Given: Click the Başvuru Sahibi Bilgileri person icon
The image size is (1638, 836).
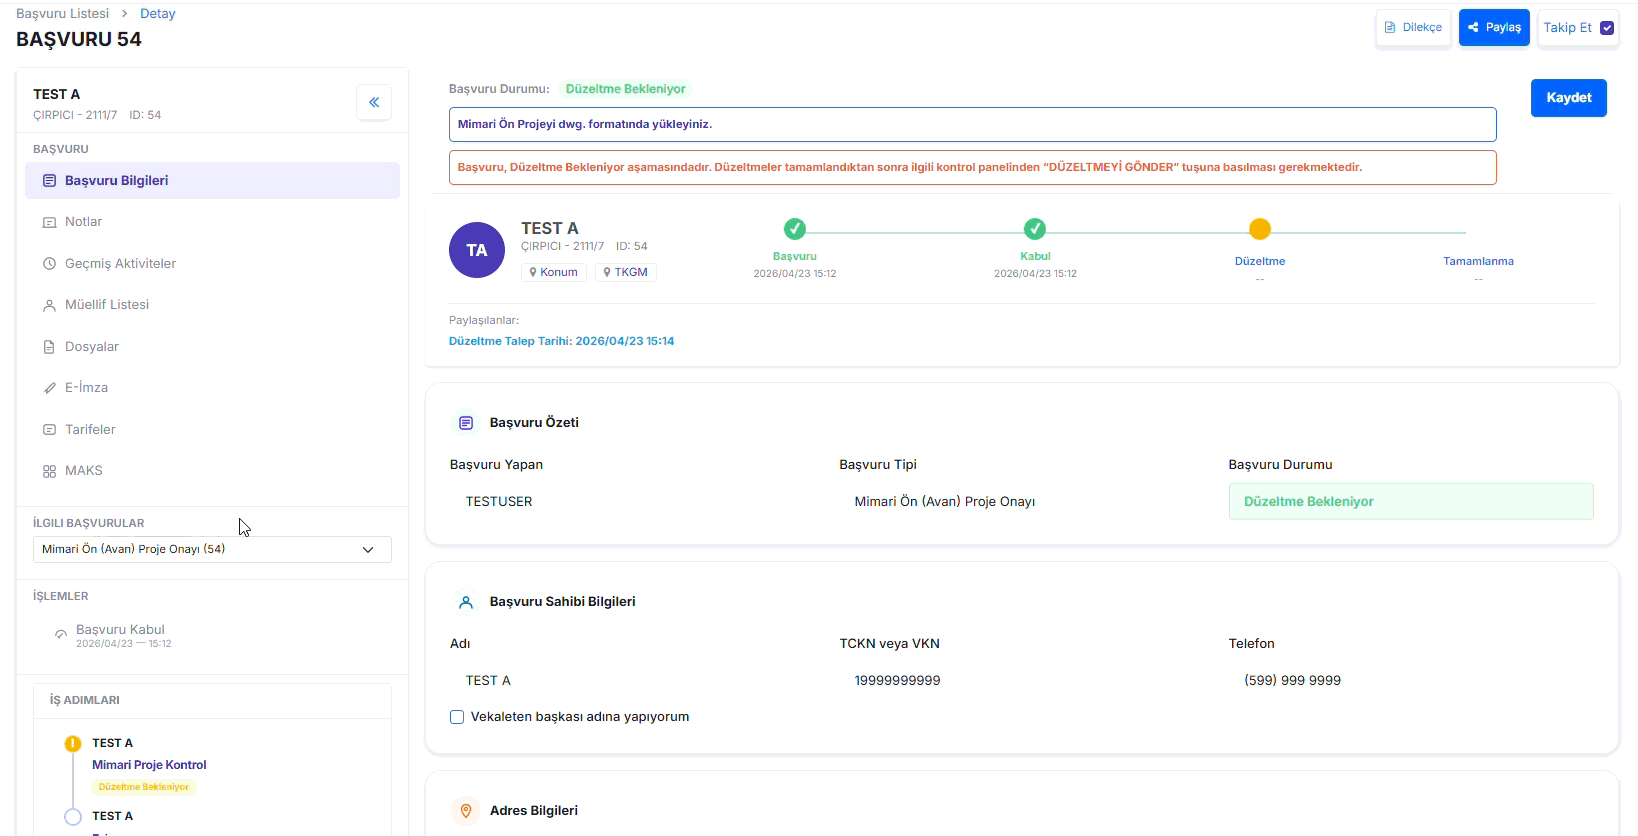Looking at the screenshot, I should (466, 602).
